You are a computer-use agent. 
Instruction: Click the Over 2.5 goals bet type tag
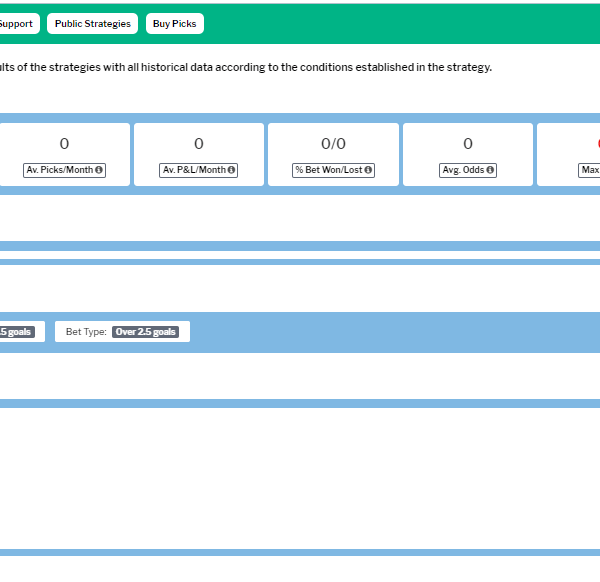[145, 332]
